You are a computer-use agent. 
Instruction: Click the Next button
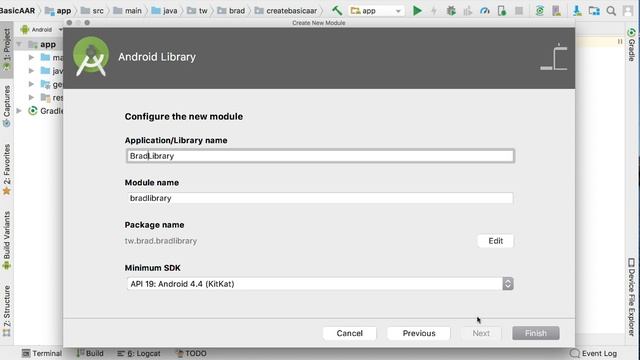tap(481, 333)
